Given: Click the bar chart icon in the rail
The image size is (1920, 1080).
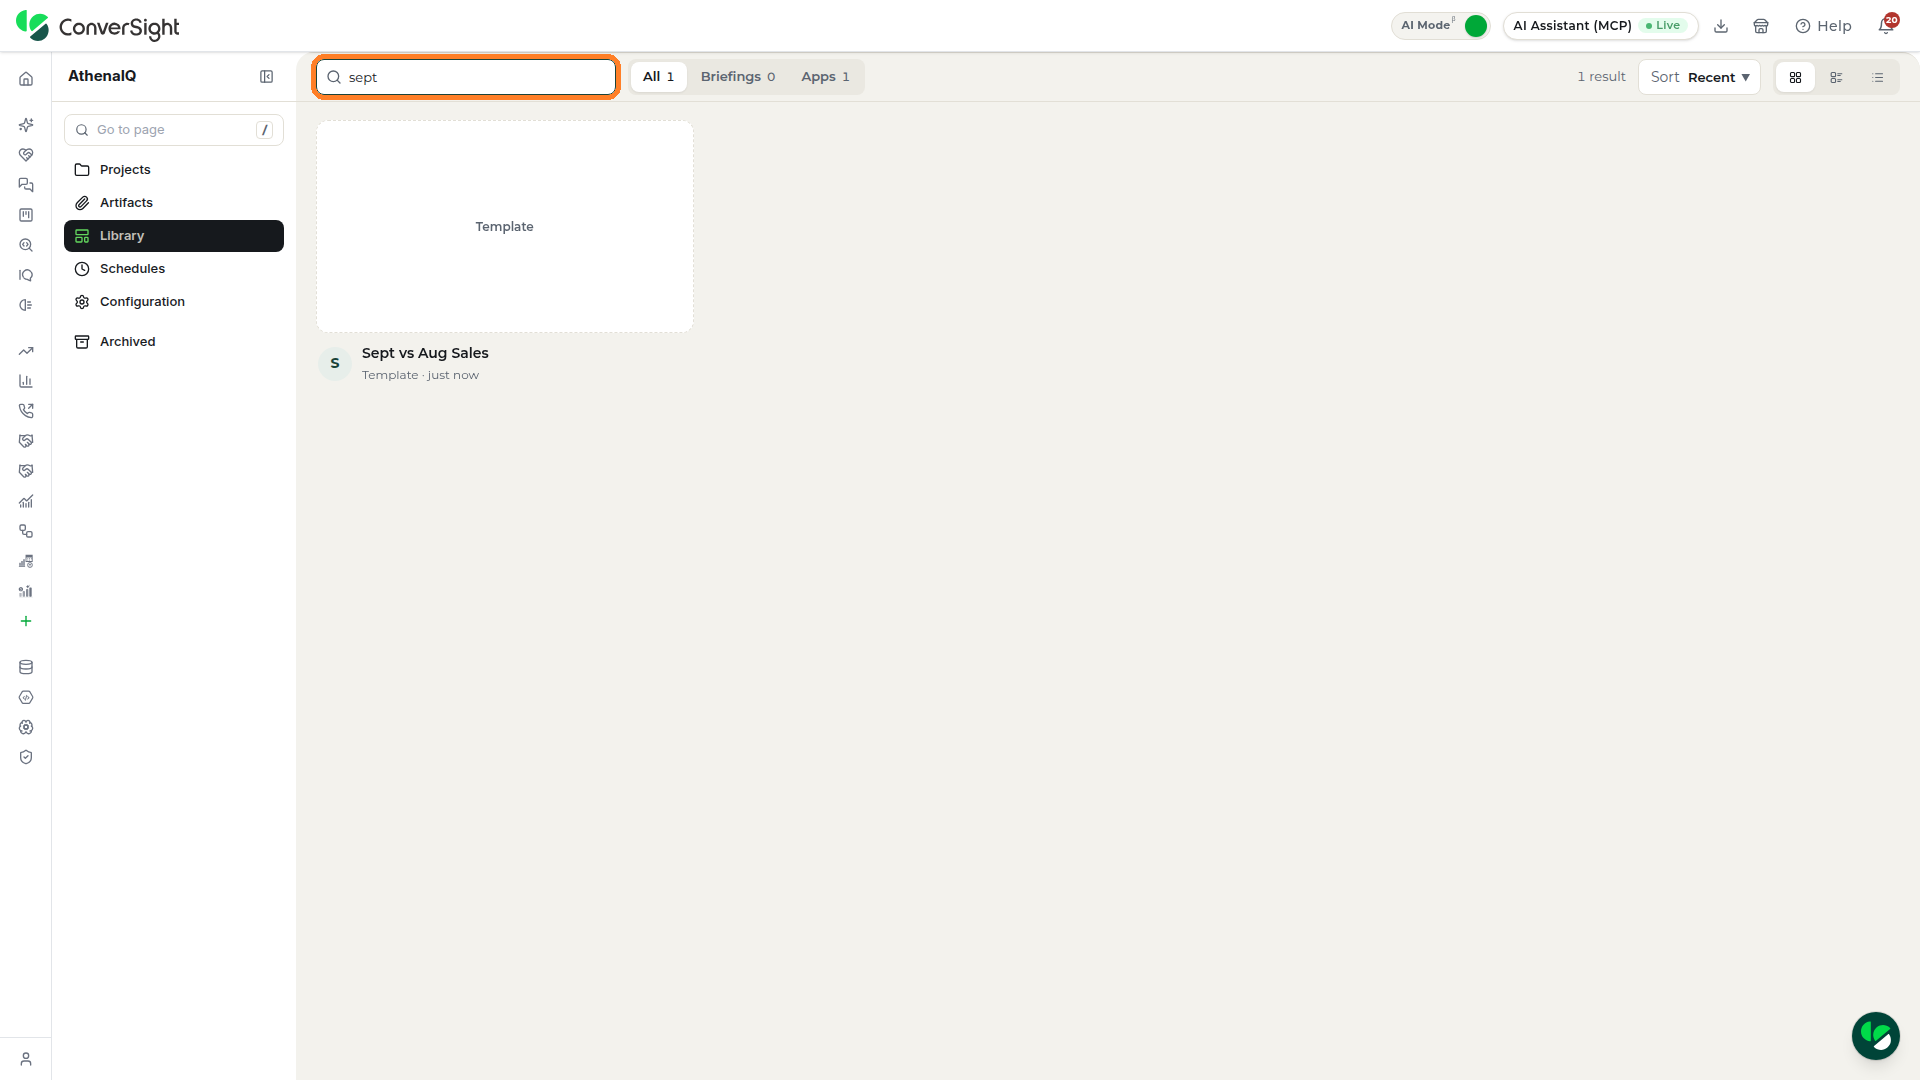Looking at the screenshot, I should pos(26,381).
